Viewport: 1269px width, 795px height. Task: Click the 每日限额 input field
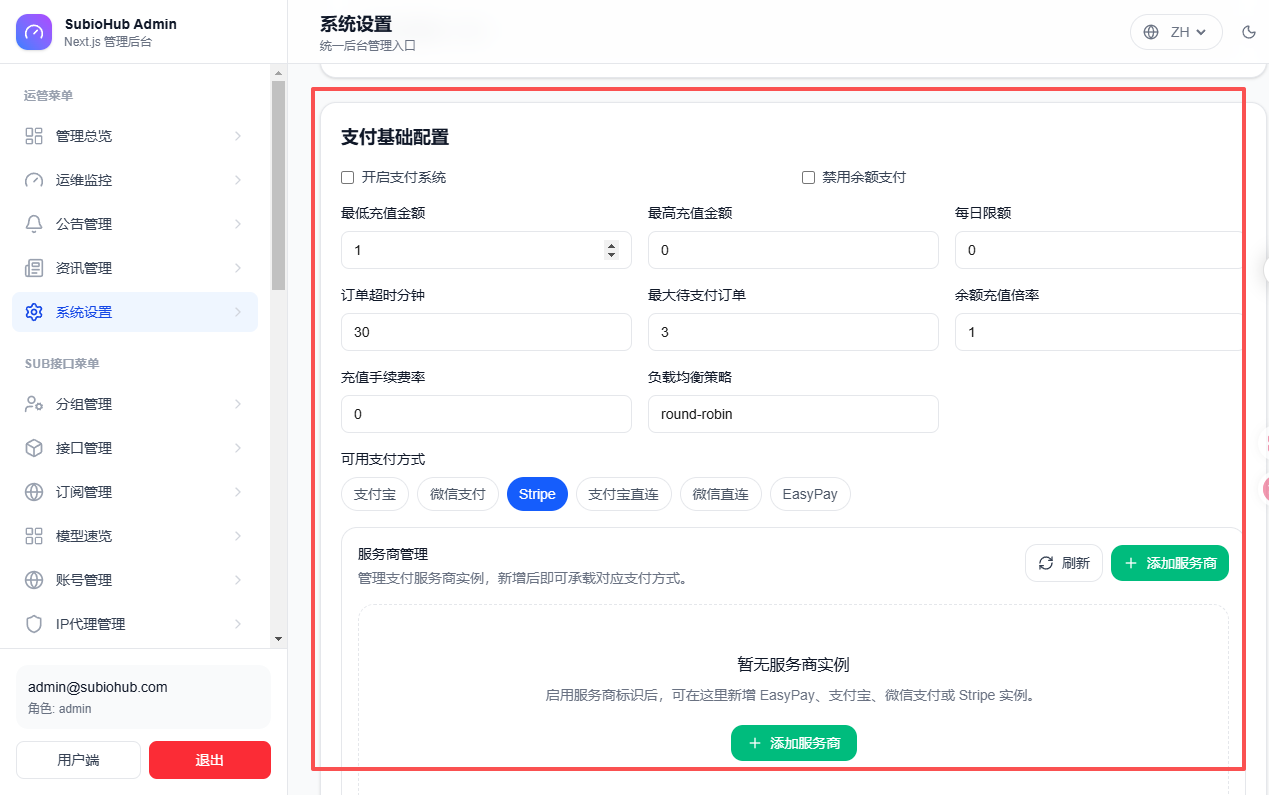(1099, 250)
